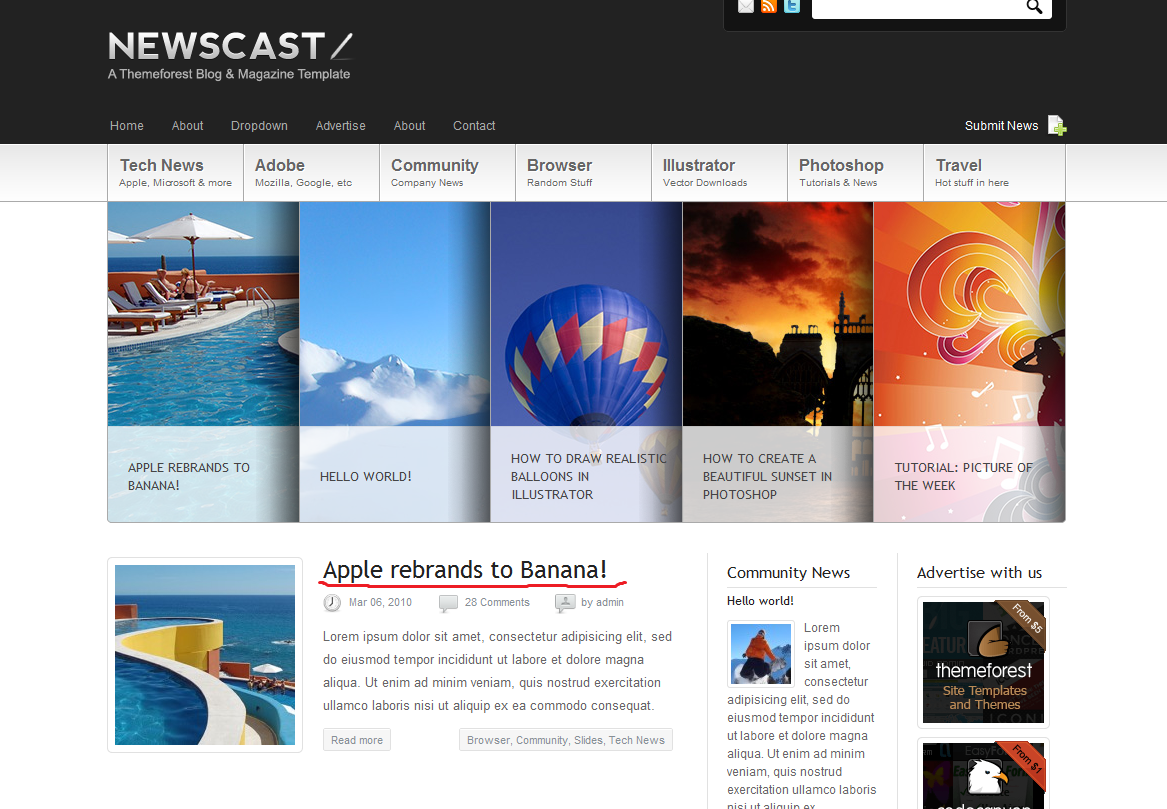Click the Read more button
Image resolution: width=1167 pixels, height=809 pixels.
(x=357, y=740)
